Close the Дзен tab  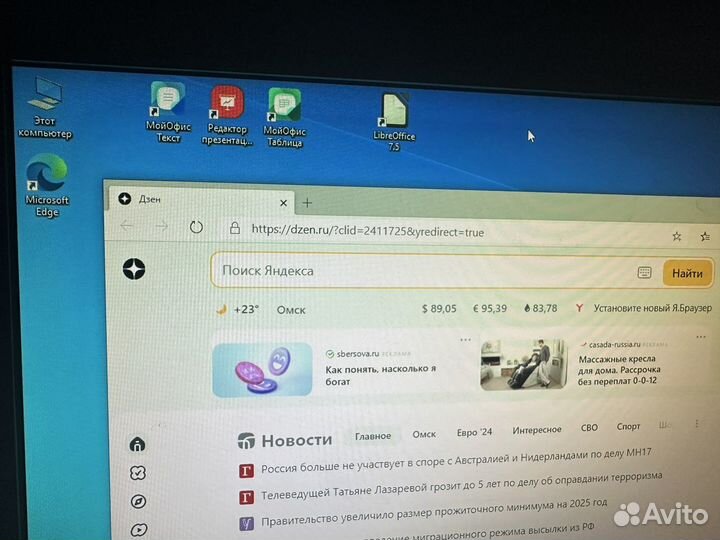pos(283,202)
